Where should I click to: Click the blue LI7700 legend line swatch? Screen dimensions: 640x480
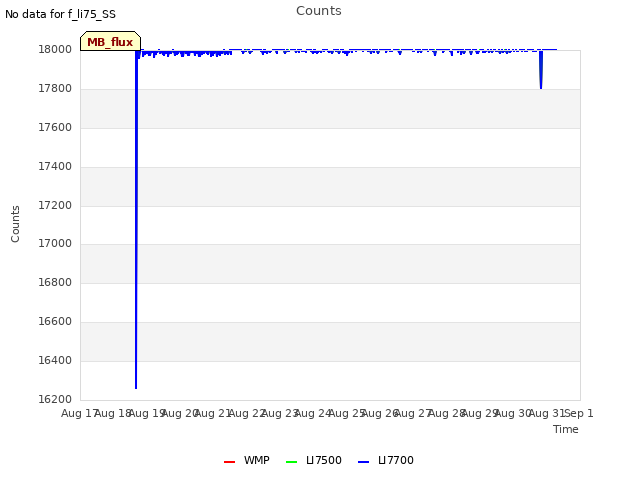[x=363, y=462]
